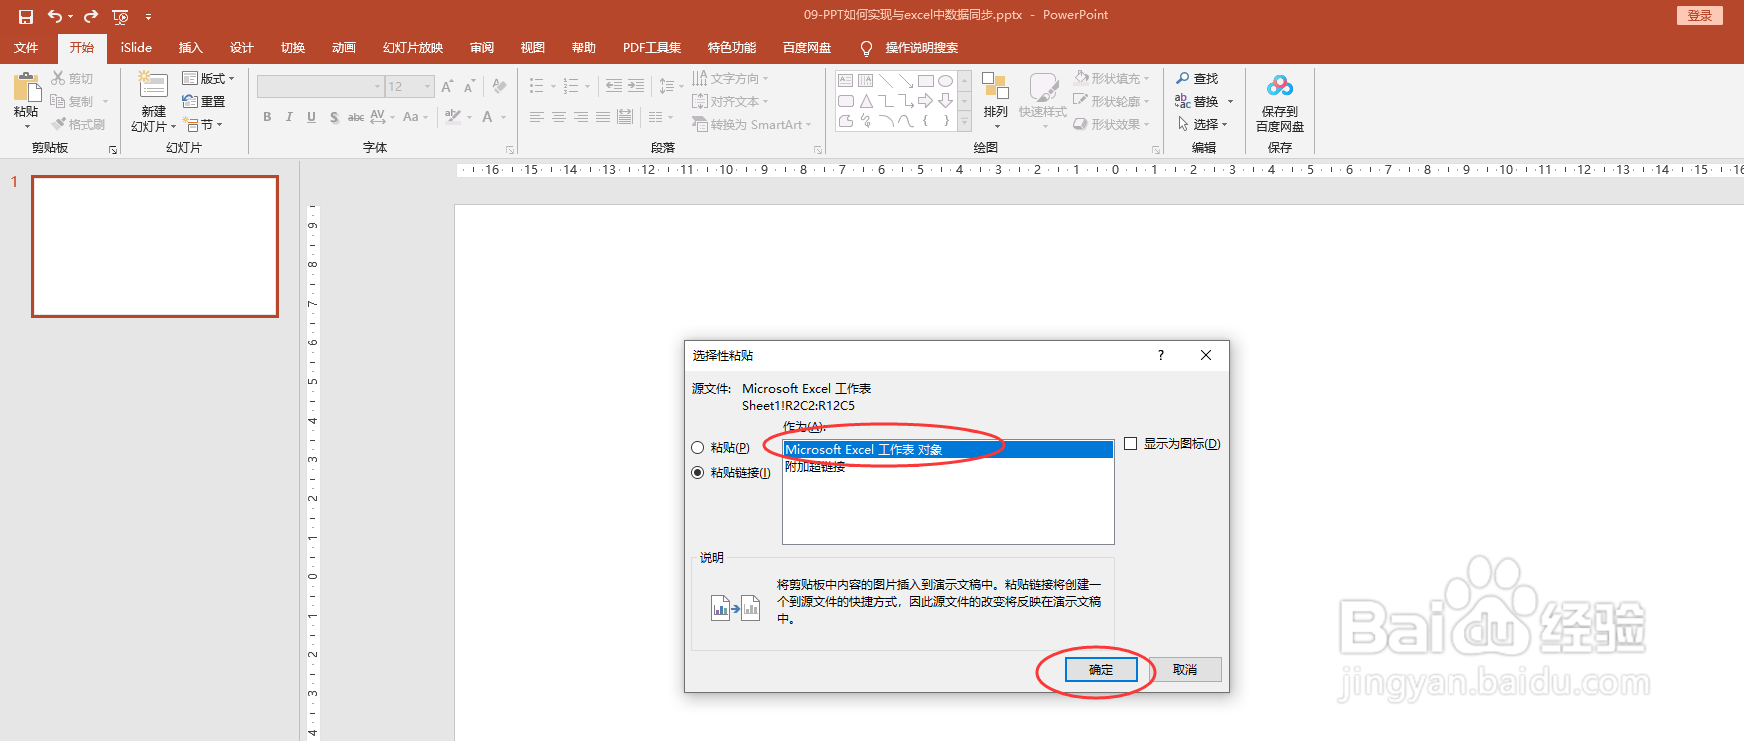
Task: Click the Format Painter icon
Action: tap(58, 124)
